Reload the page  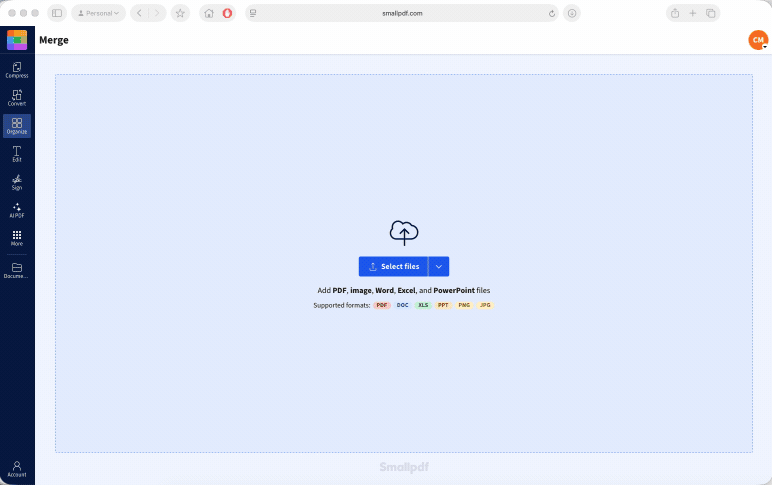point(552,13)
